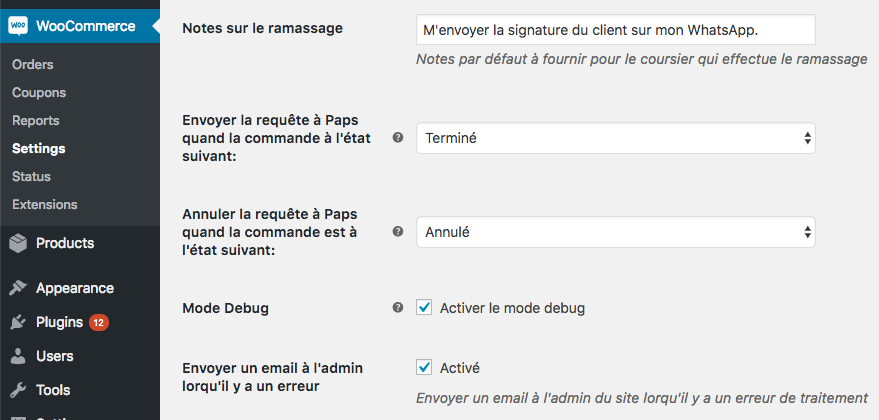This screenshot has height=420, width=879.
Task: Click the Tools wrench icon
Action: pos(18,390)
